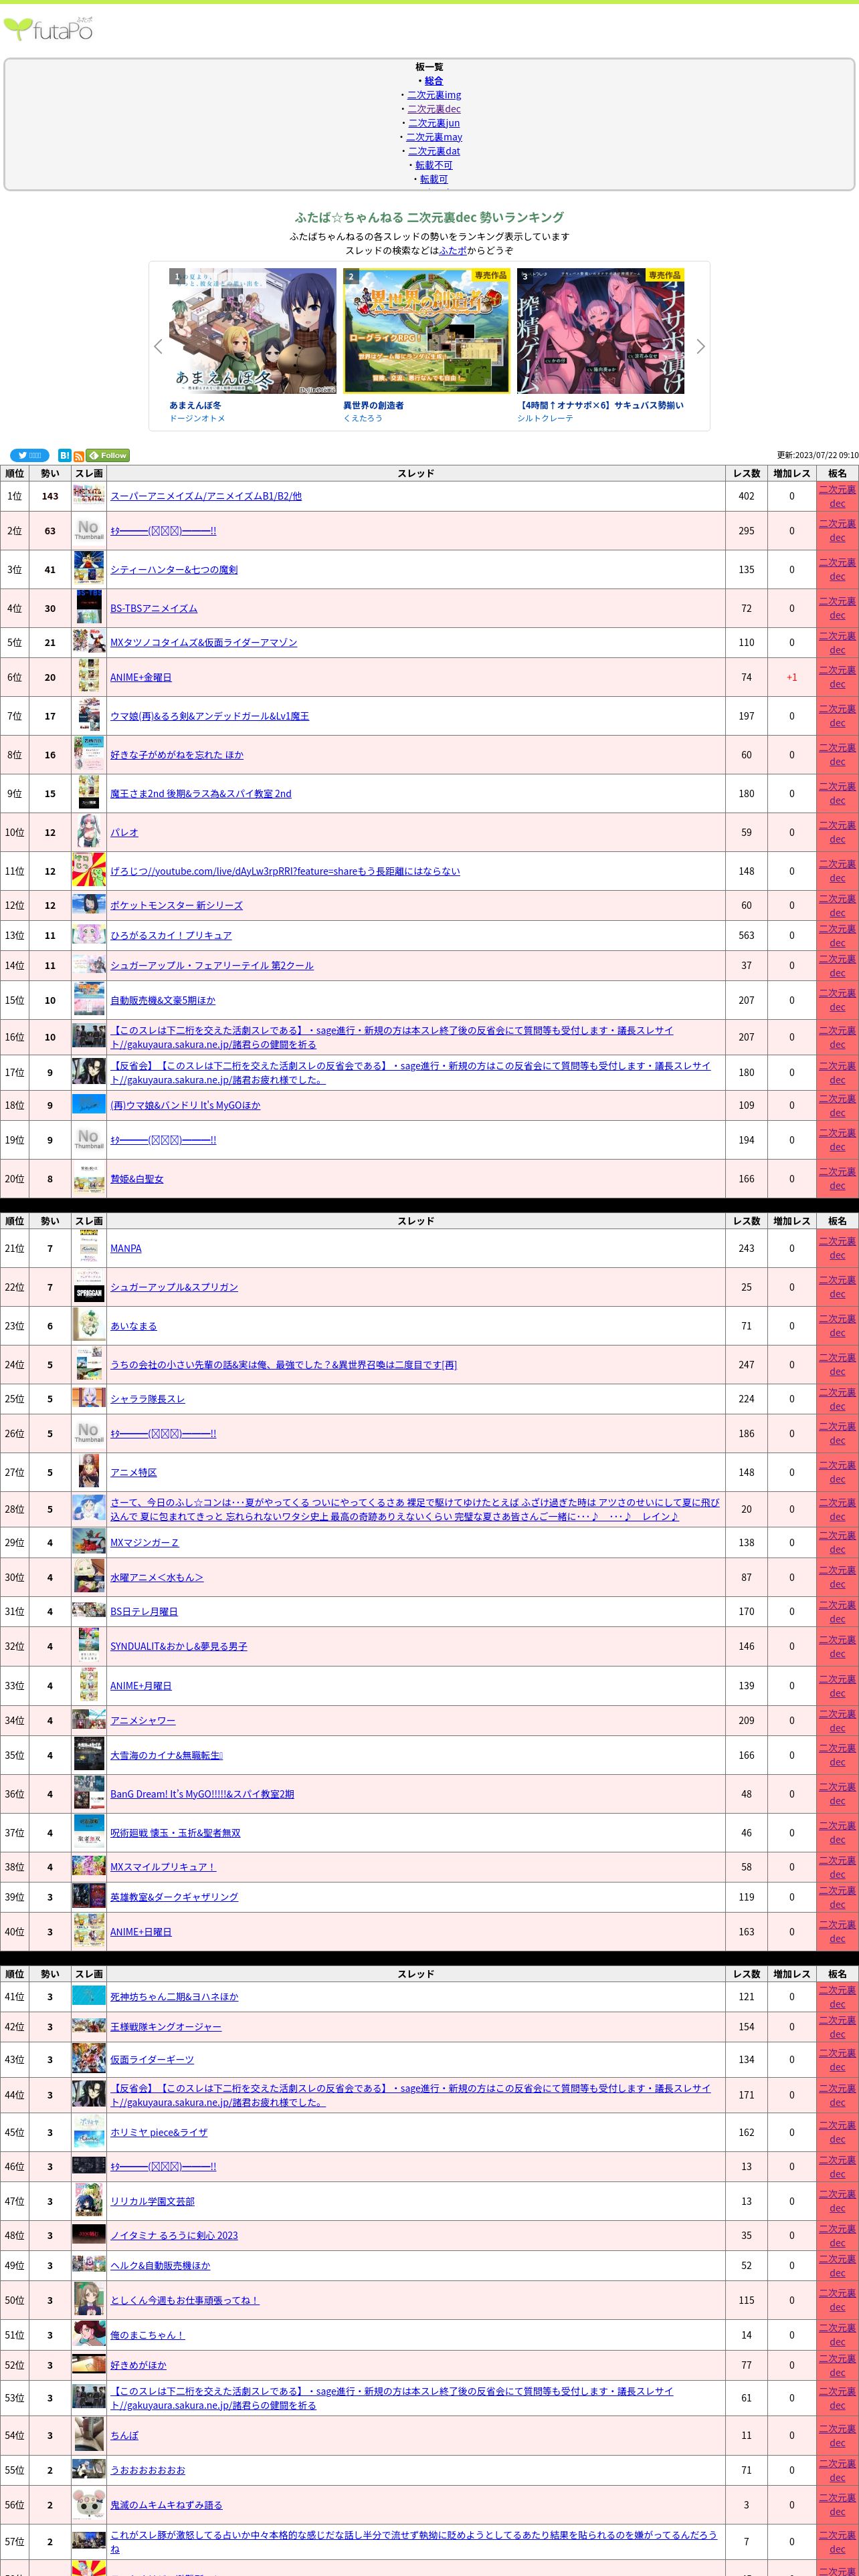The height and width of the screenshot is (2576, 859).
Task: Open thread BS日テレ月曜日
Action: tap(144, 1612)
